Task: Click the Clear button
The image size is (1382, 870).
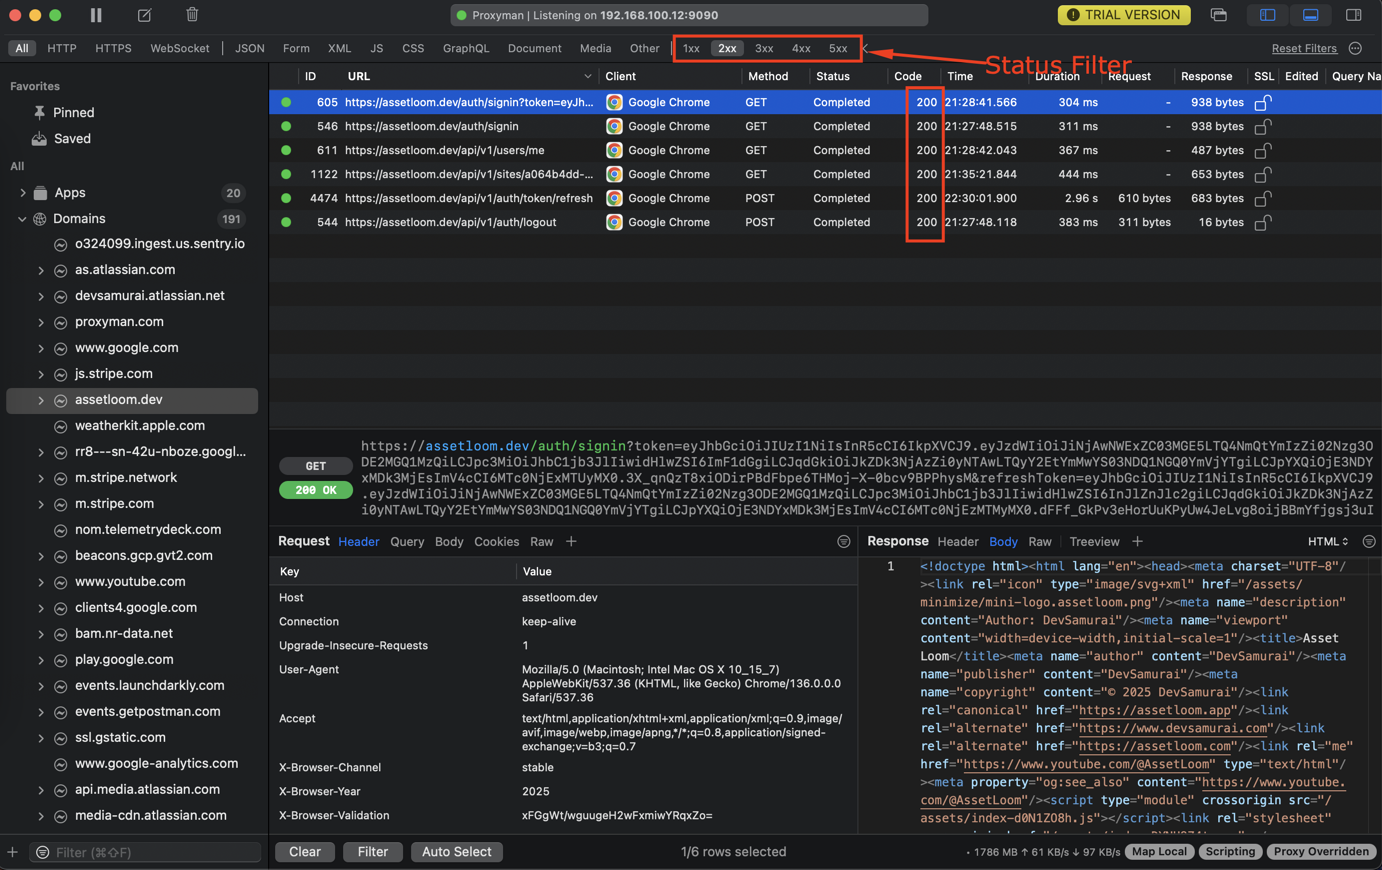Action: [x=305, y=852]
